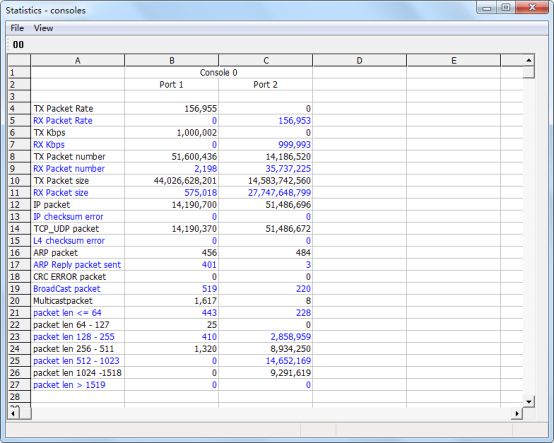Click the 00 toolbar icon
The height and width of the screenshot is (443, 554).
click(18, 45)
